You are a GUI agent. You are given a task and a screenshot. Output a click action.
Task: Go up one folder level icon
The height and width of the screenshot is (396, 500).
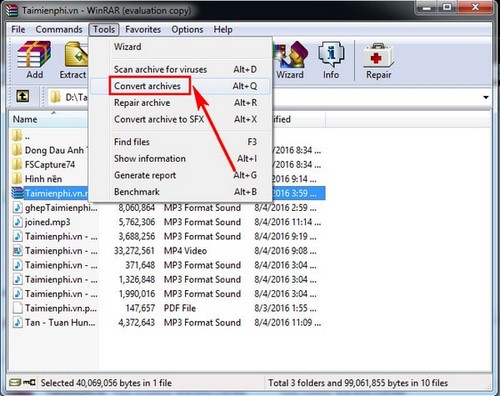[23, 97]
